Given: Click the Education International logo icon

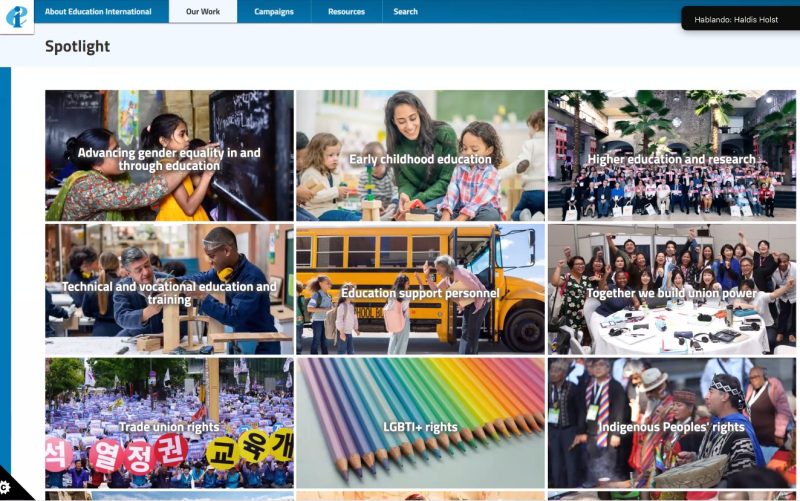Looking at the screenshot, I should tap(17, 17).
